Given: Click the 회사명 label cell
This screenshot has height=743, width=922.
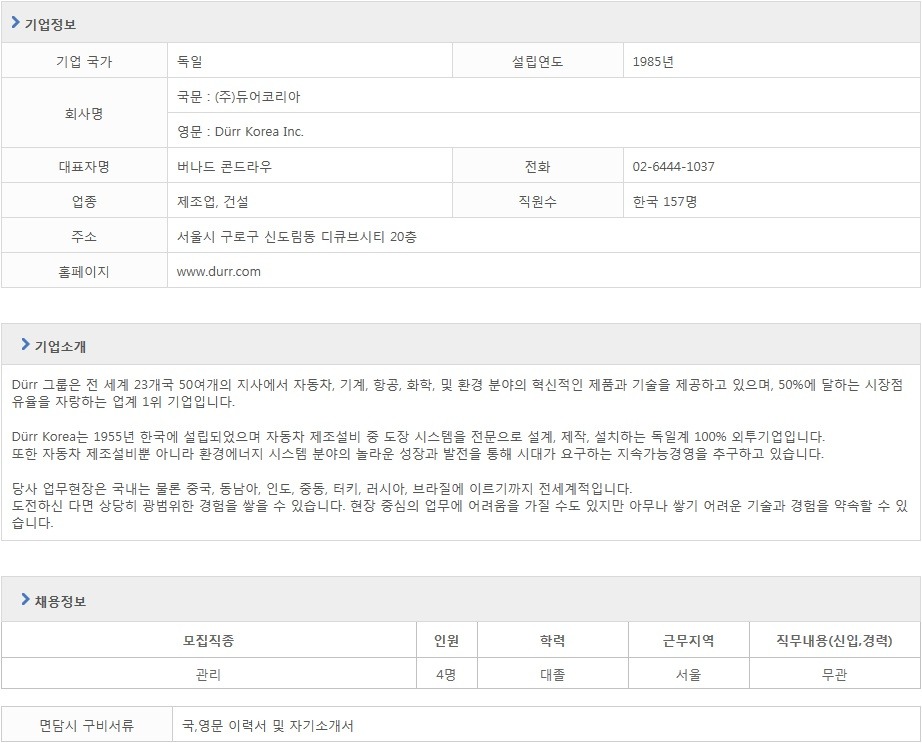Looking at the screenshot, I should point(84,113).
